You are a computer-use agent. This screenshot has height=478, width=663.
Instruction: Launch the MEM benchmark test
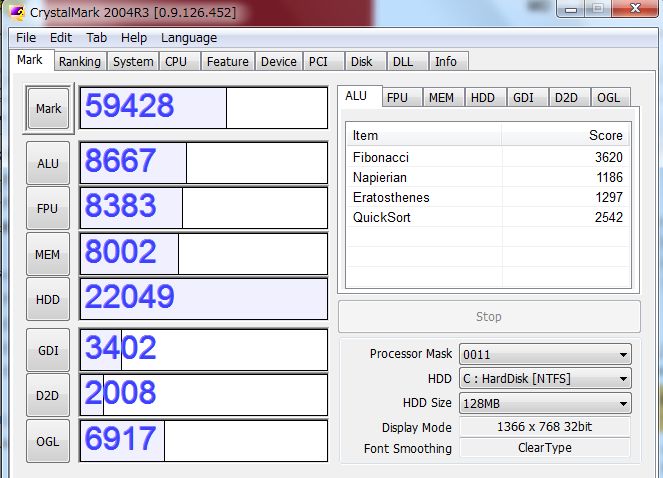point(48,255)
